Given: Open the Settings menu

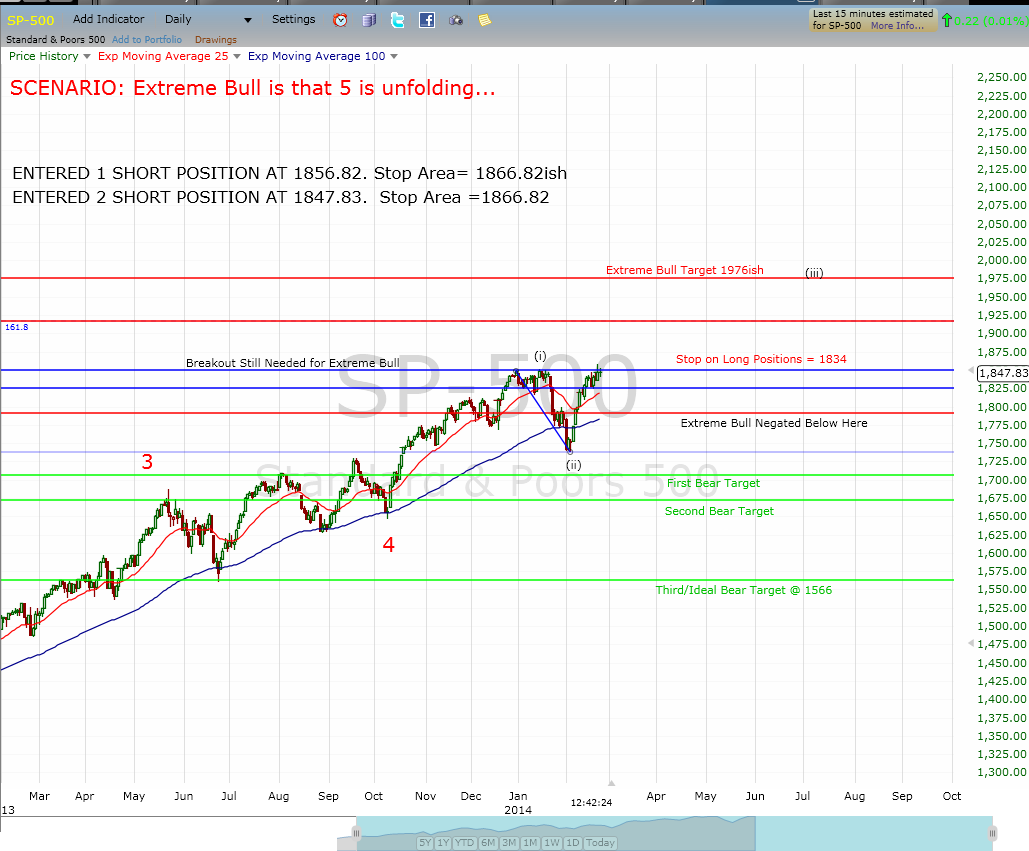Looking at the screenshot, I should click(293, 19).
